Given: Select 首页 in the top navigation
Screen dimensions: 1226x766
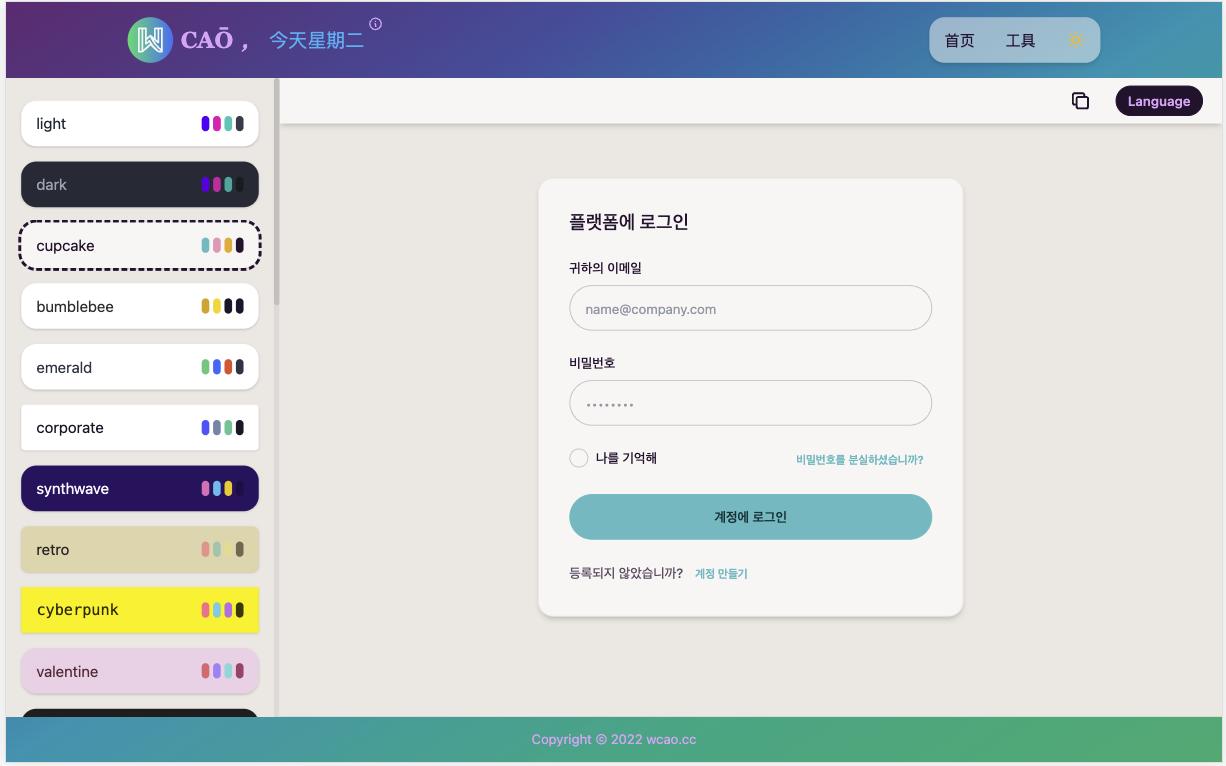Looking at the screenshot, I should click(961, 41).
